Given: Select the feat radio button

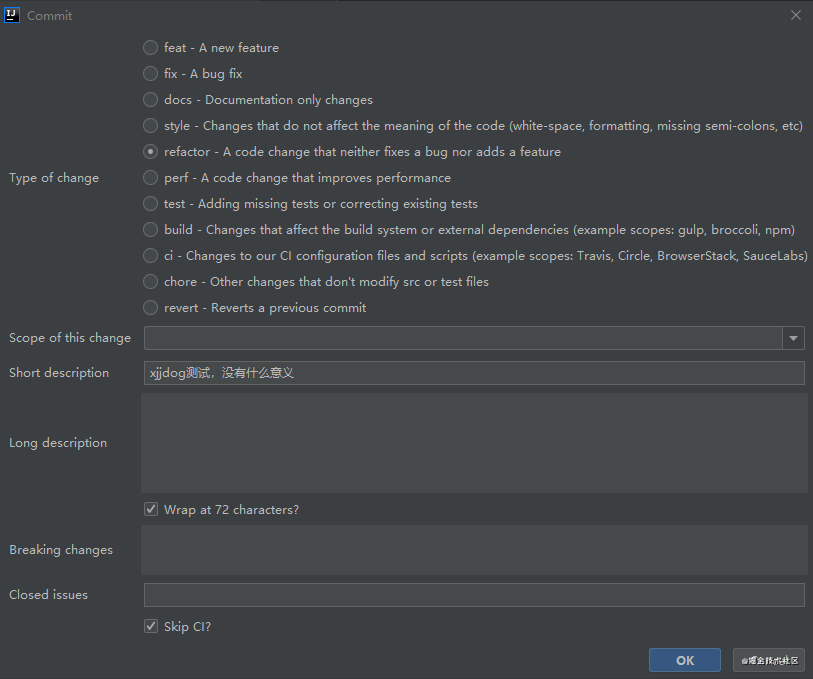Looking at the screenshot, I should pos(150,48).
